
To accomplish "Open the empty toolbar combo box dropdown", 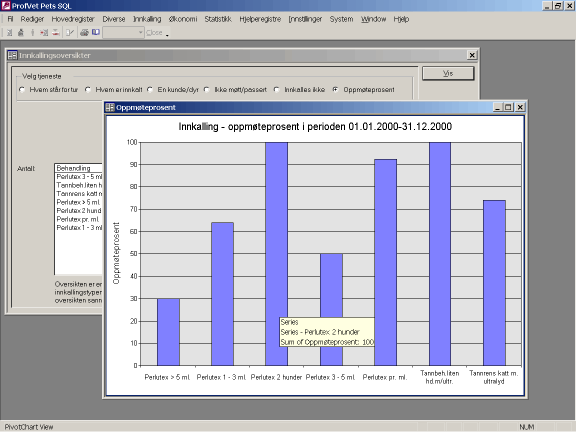I will [140, 33].
